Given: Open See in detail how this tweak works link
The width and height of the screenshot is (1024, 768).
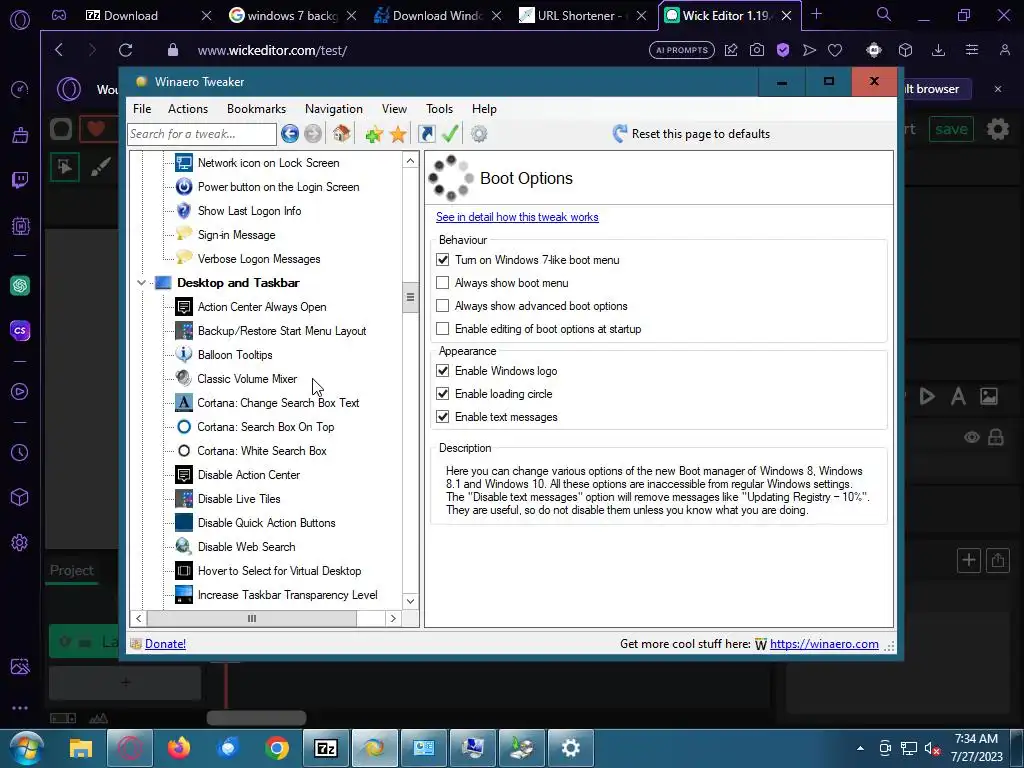Looking at the screenshot, I should coord(517,217).
